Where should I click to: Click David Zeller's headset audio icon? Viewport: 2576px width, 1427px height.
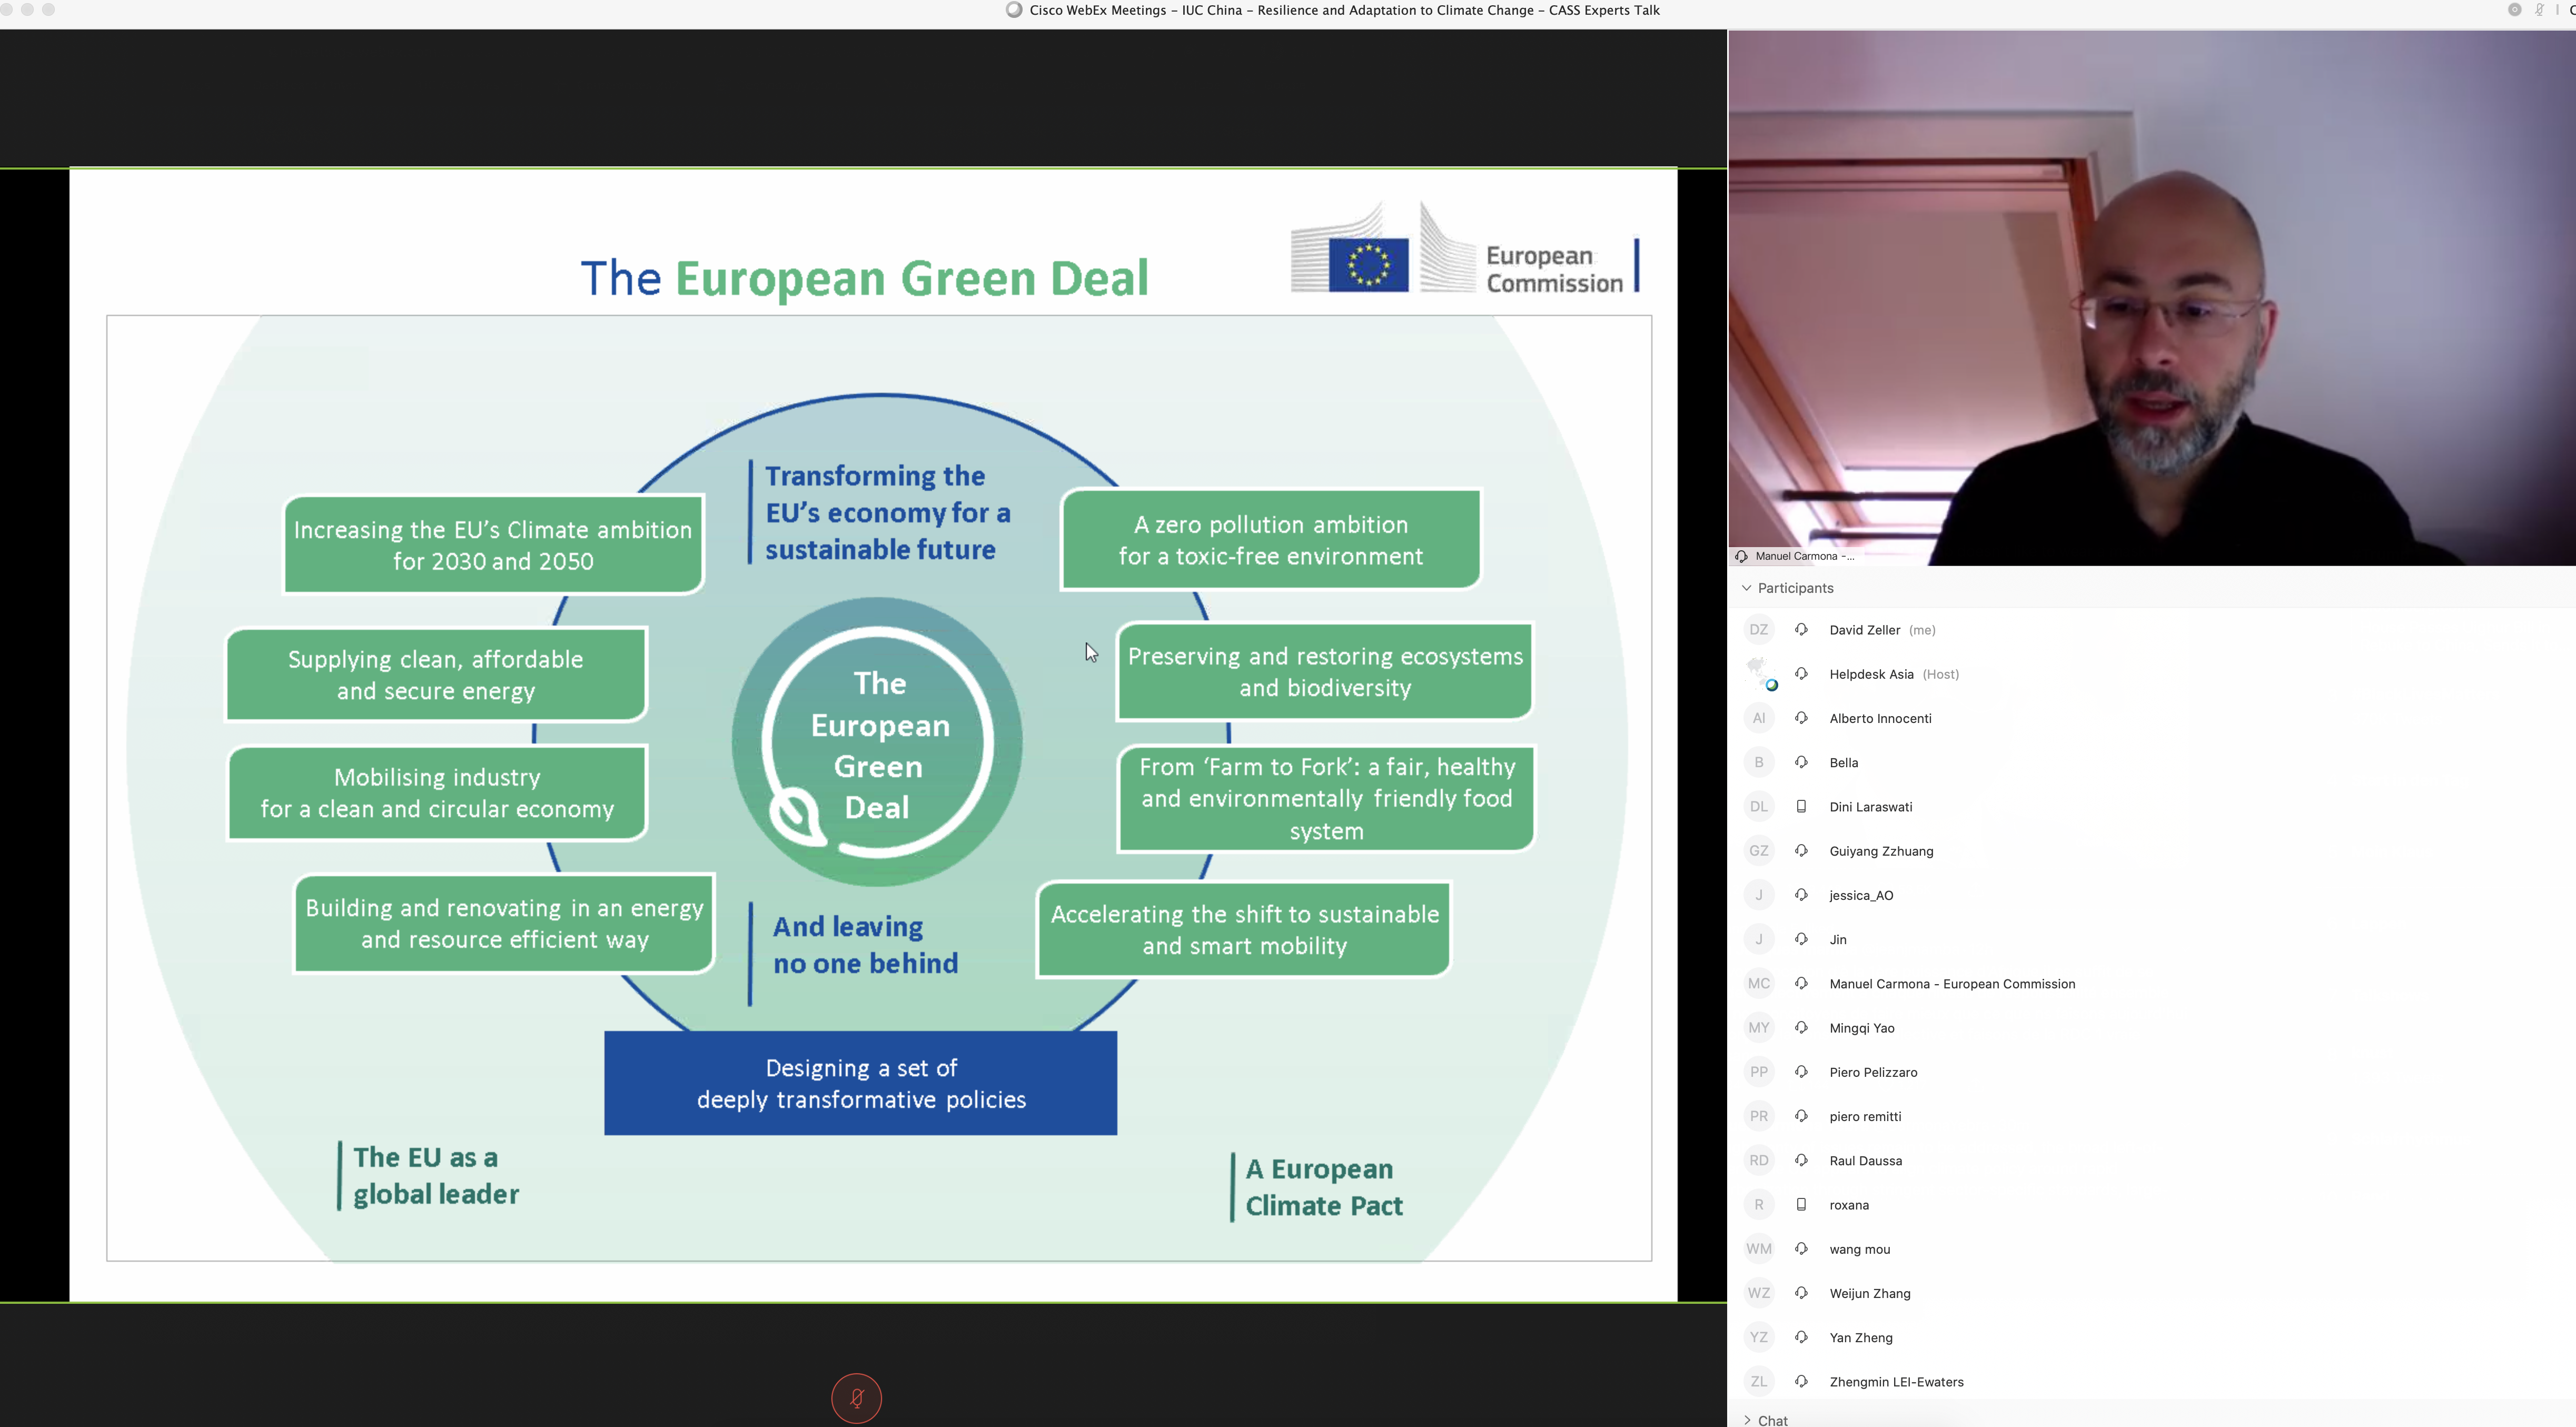click(x=1801, y=630)
